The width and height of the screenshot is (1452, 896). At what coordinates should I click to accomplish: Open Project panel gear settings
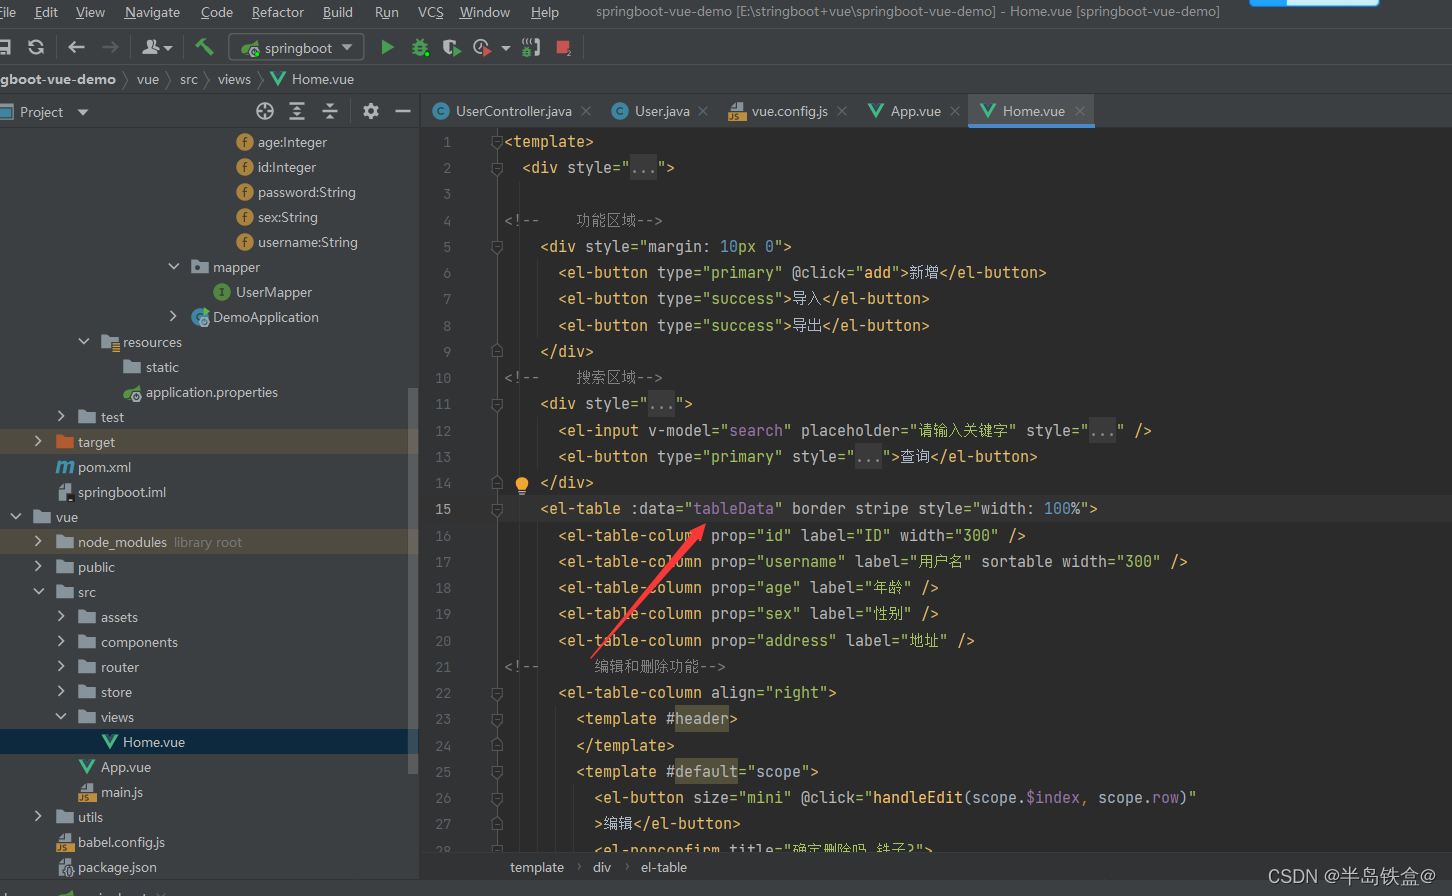click(371, 111)
